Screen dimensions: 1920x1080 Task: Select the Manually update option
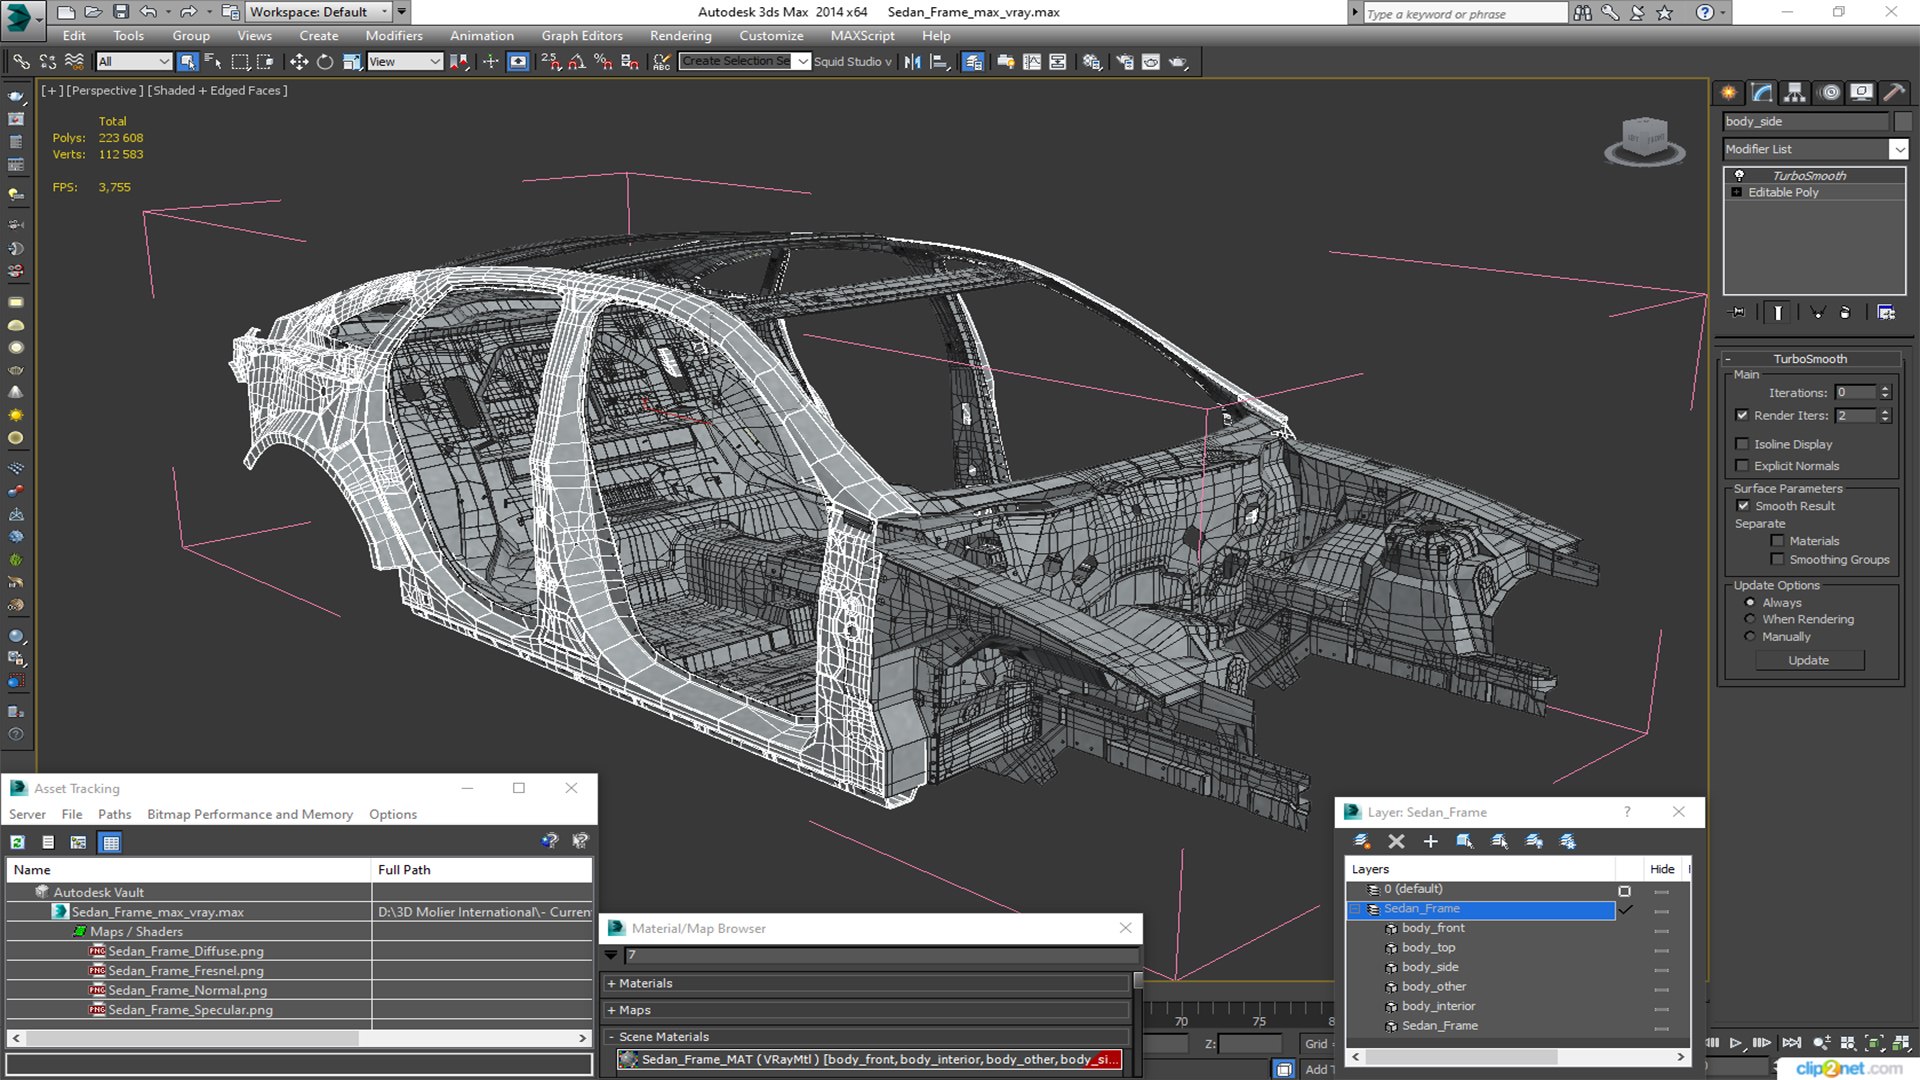click(x=1750, y=637)
